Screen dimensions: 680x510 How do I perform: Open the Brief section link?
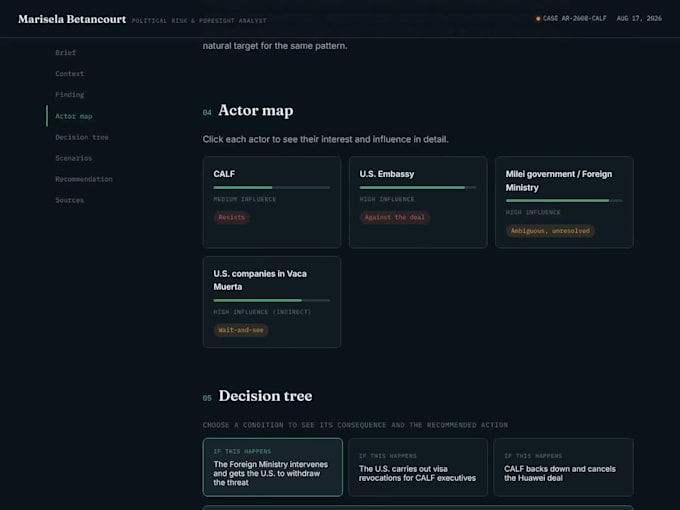click(65, 52)
